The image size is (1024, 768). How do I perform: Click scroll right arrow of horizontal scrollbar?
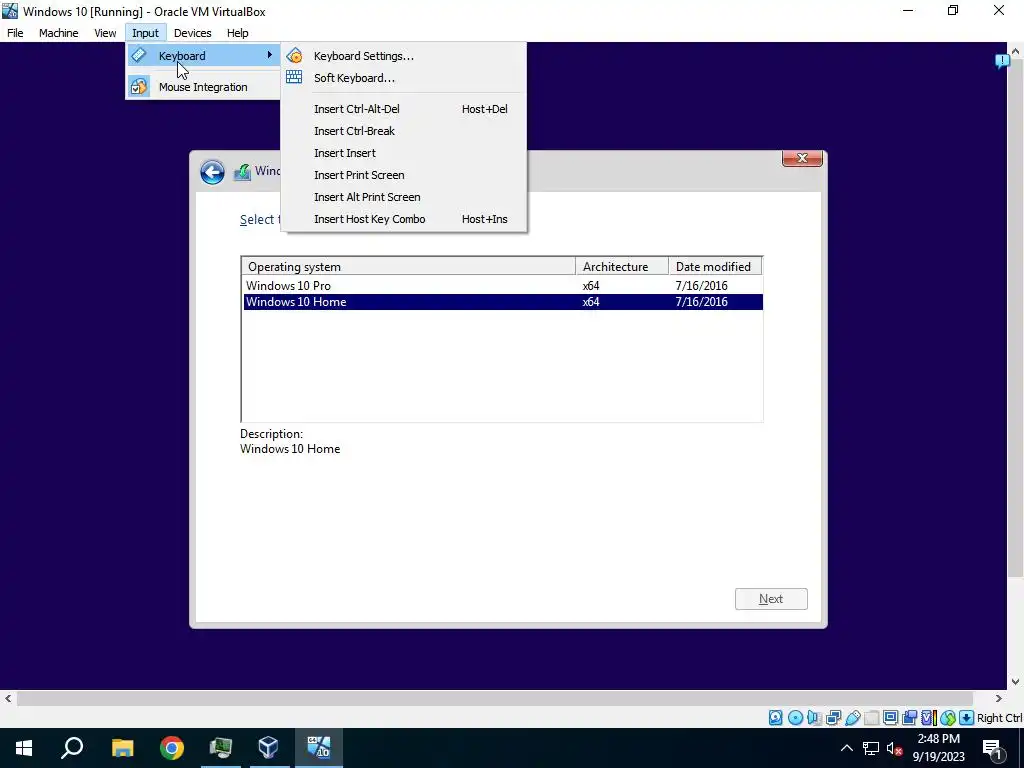[x=999, y=699]
